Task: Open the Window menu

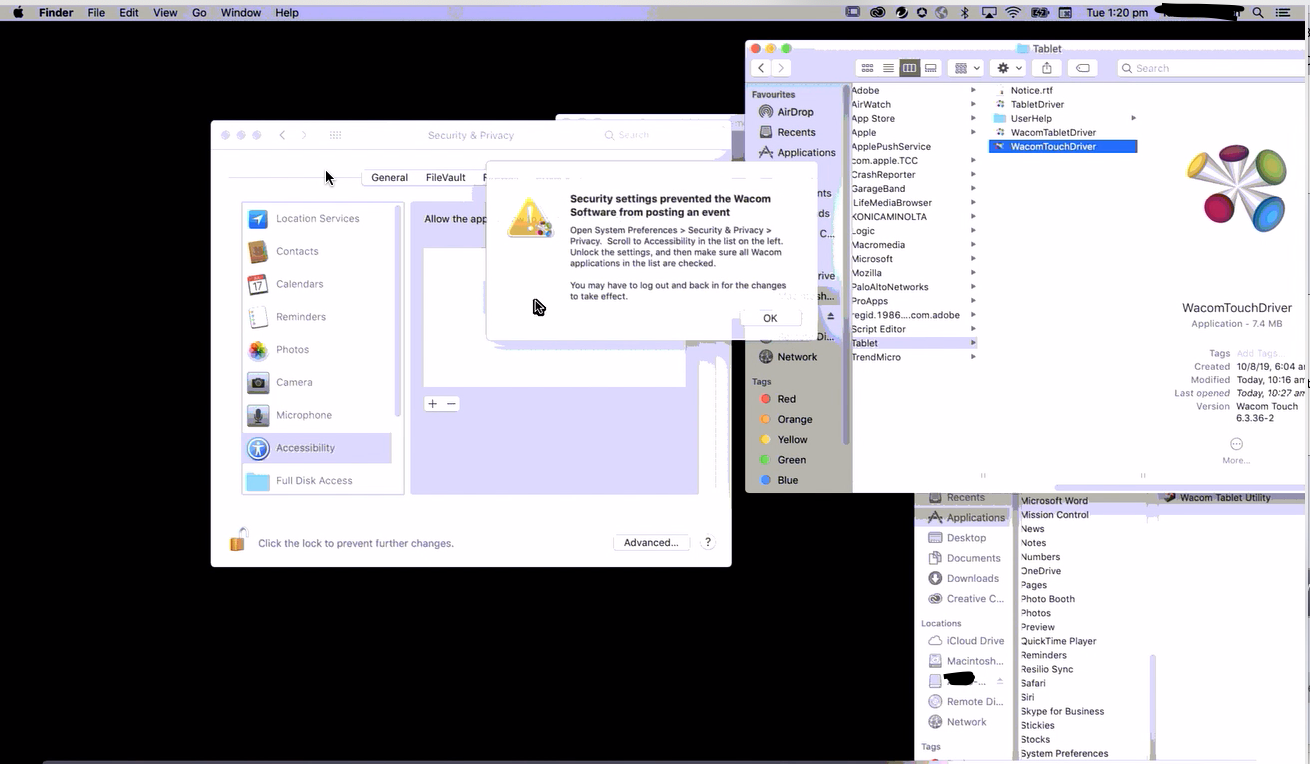Action: [x=240, y=12]
